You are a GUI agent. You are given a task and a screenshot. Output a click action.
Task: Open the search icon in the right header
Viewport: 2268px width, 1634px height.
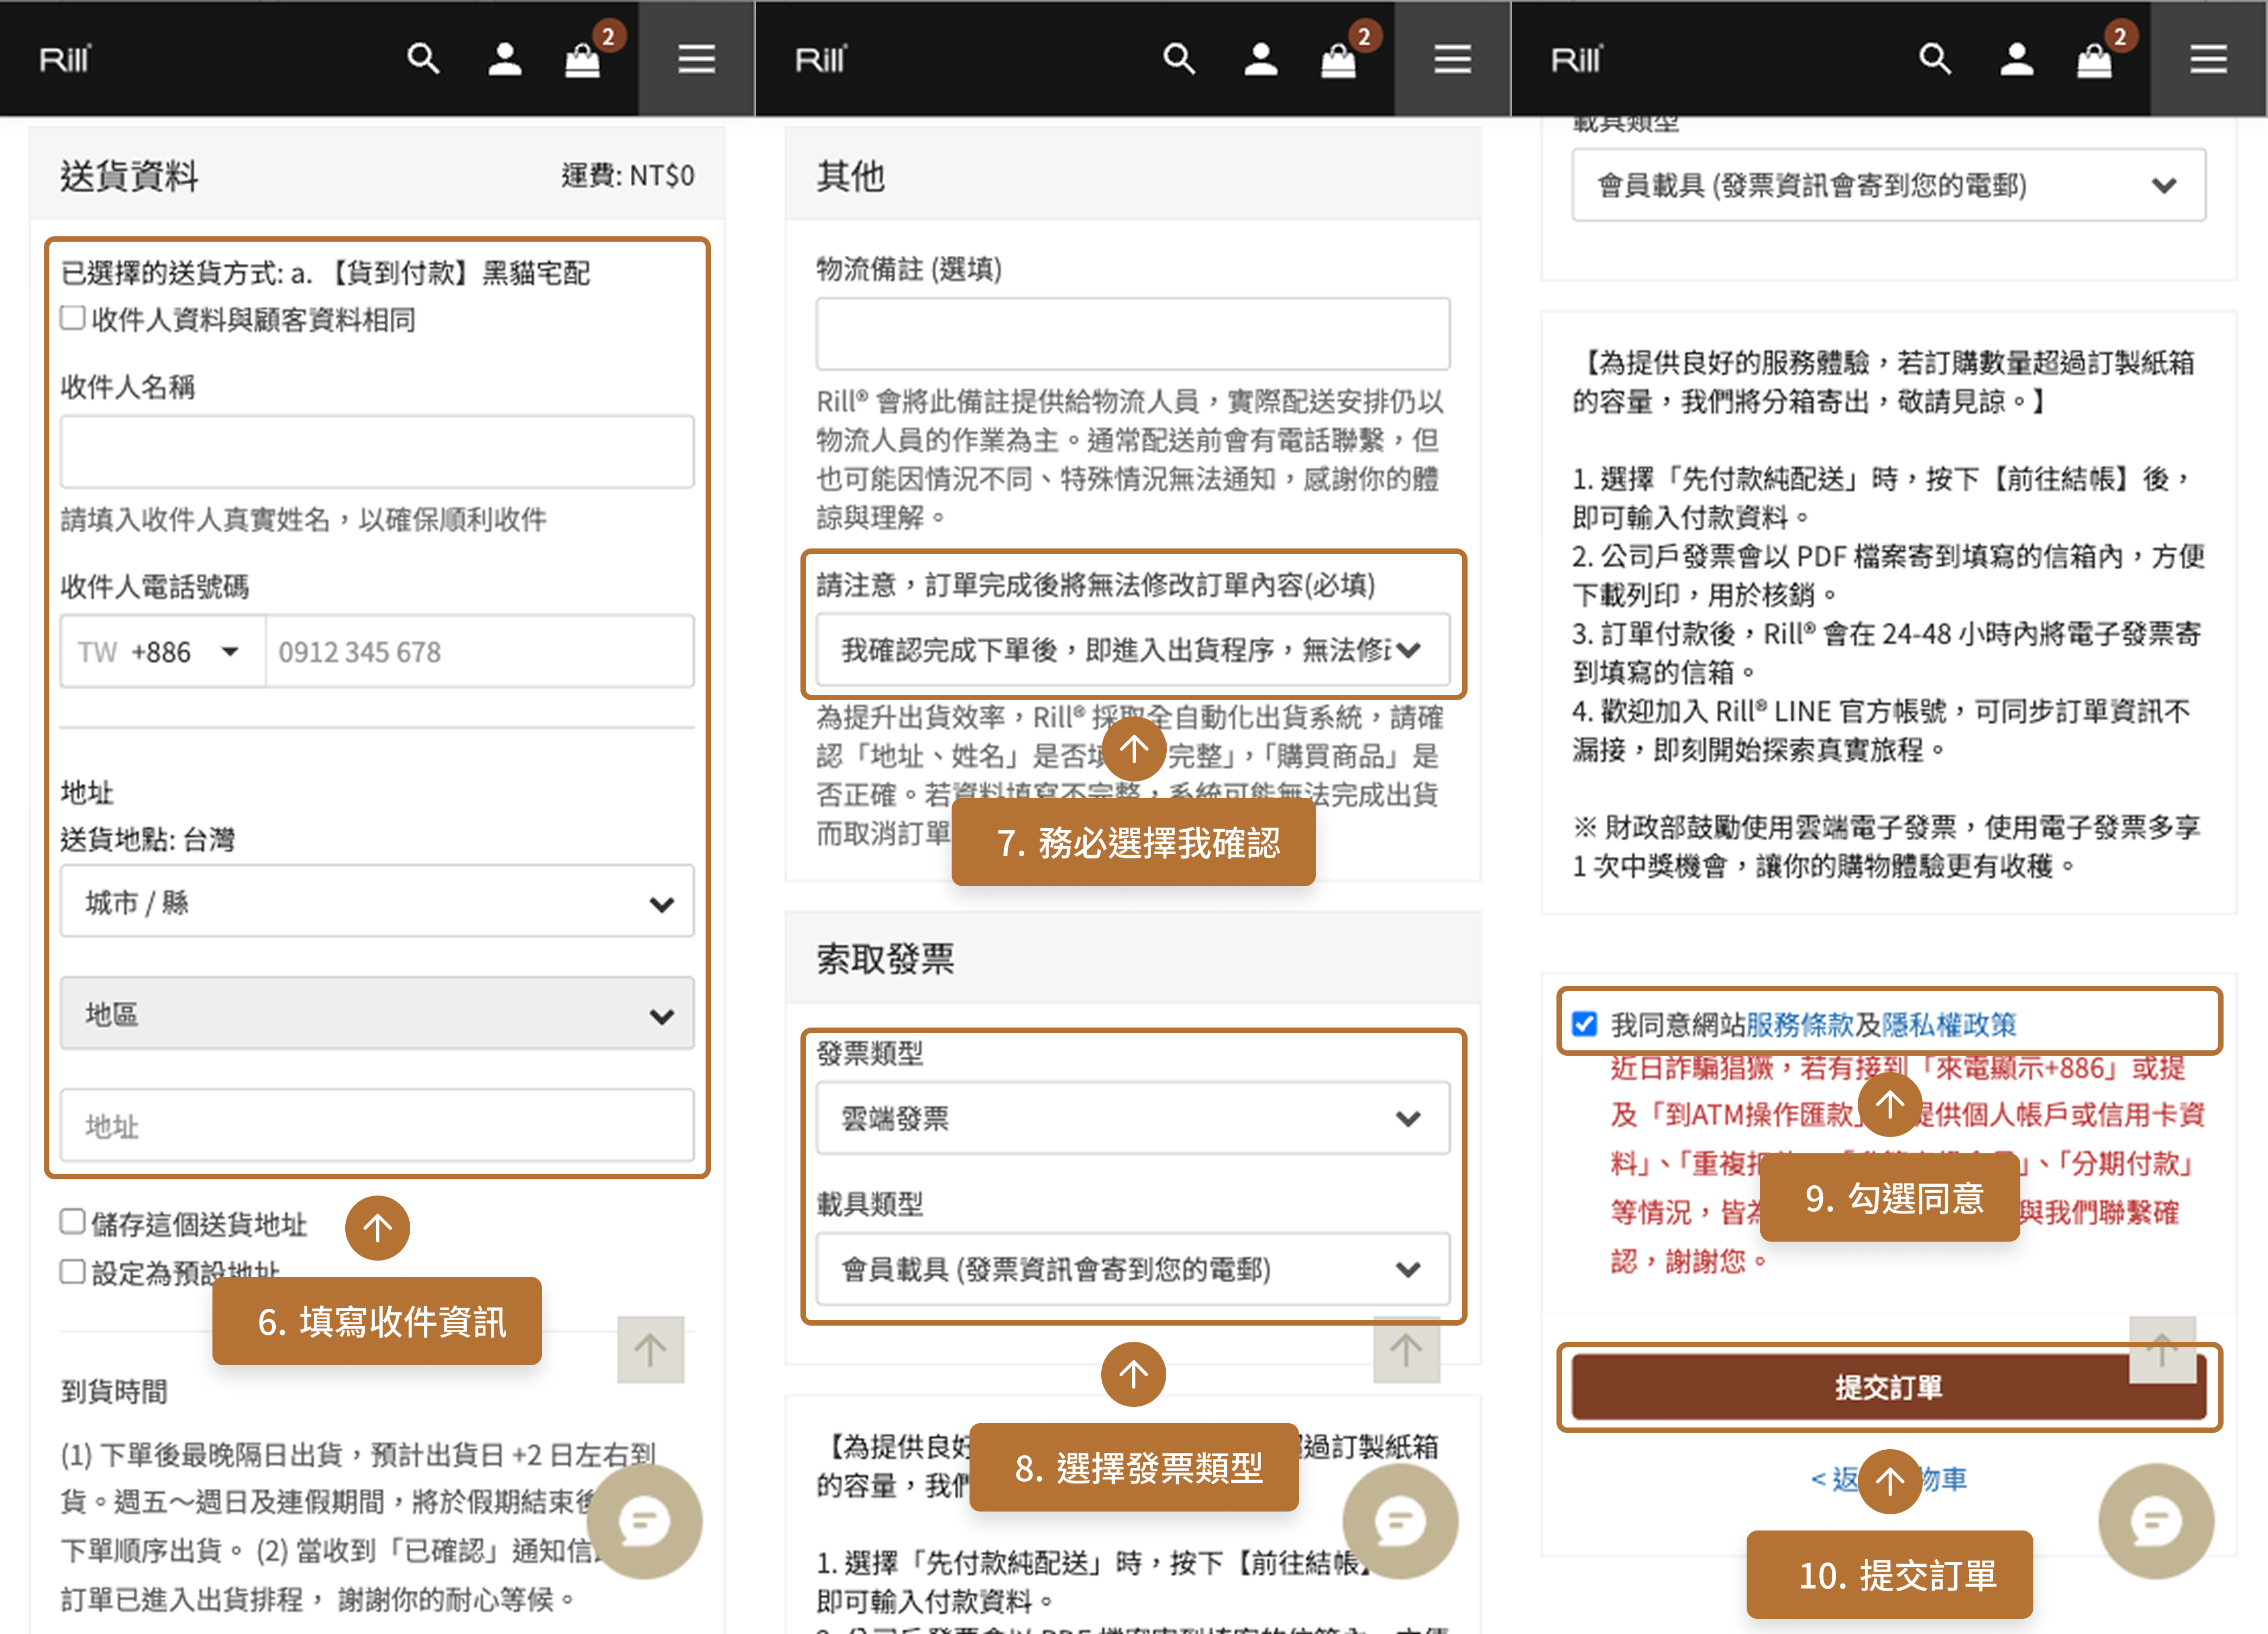[1935, 59]
